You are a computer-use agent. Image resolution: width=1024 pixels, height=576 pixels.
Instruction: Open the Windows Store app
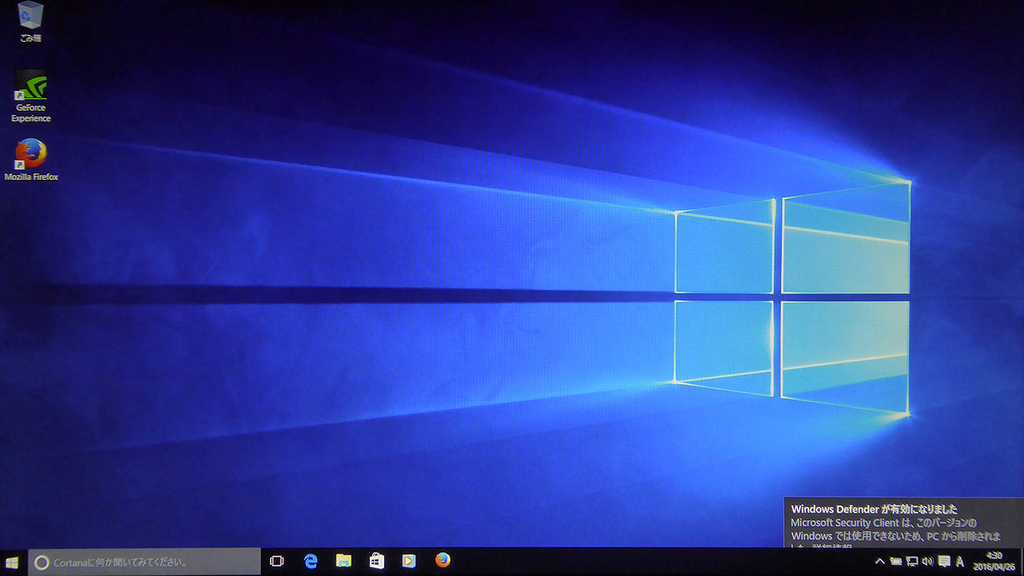(x=376, y=561)
